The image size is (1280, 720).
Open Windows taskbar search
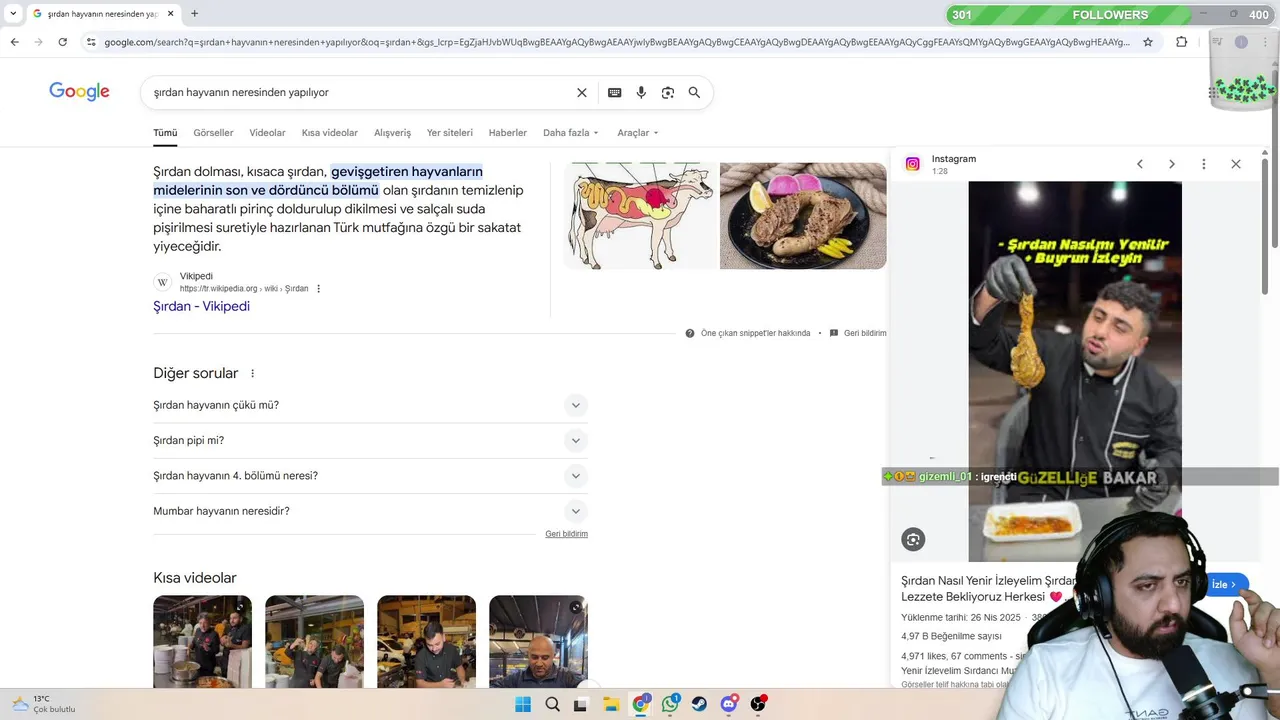pyautogui.click(x=552, y=704)
